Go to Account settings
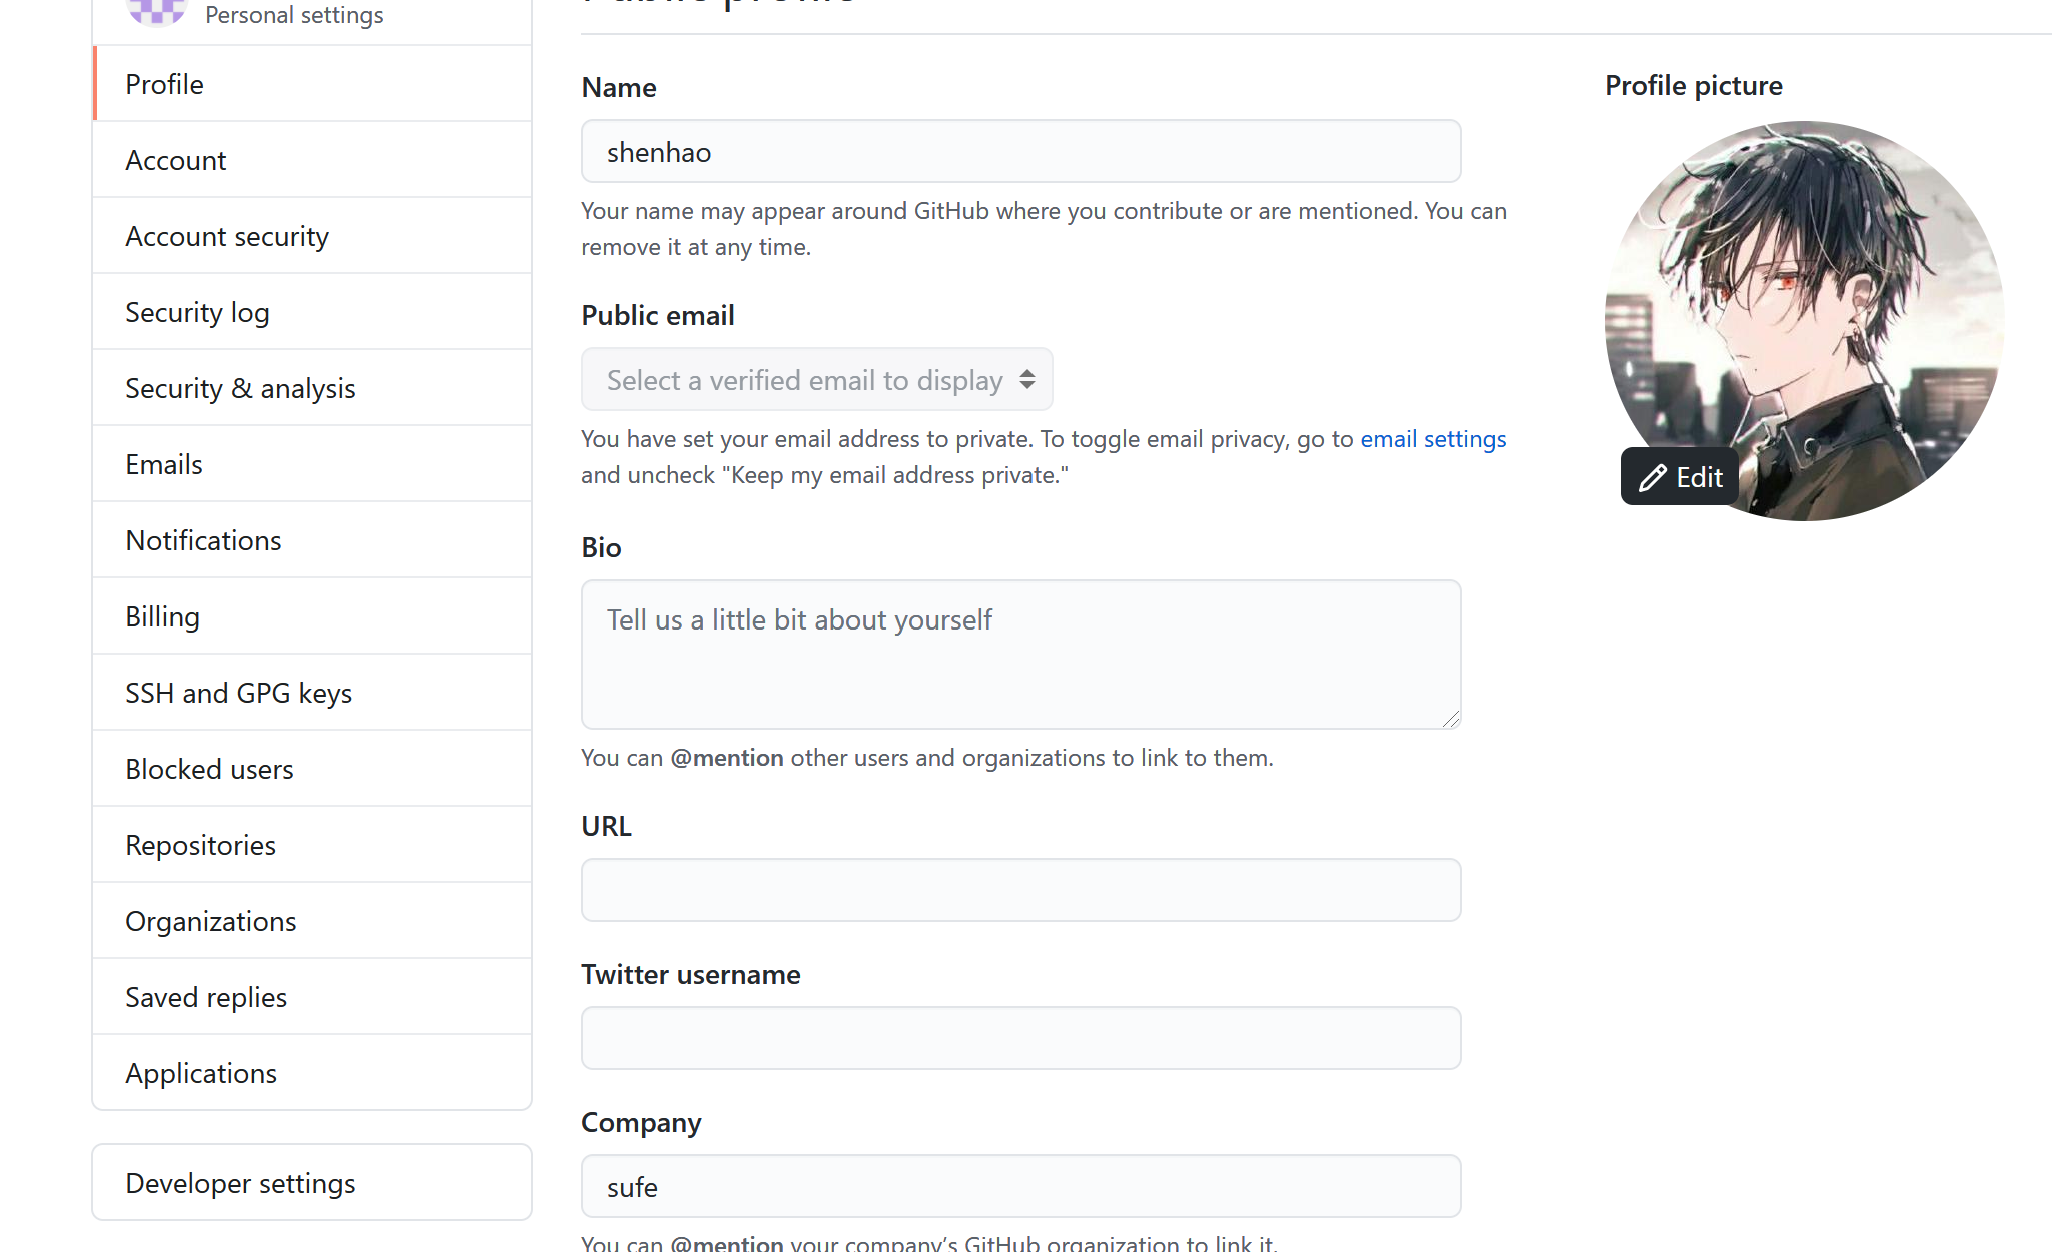 click(176, 160)
